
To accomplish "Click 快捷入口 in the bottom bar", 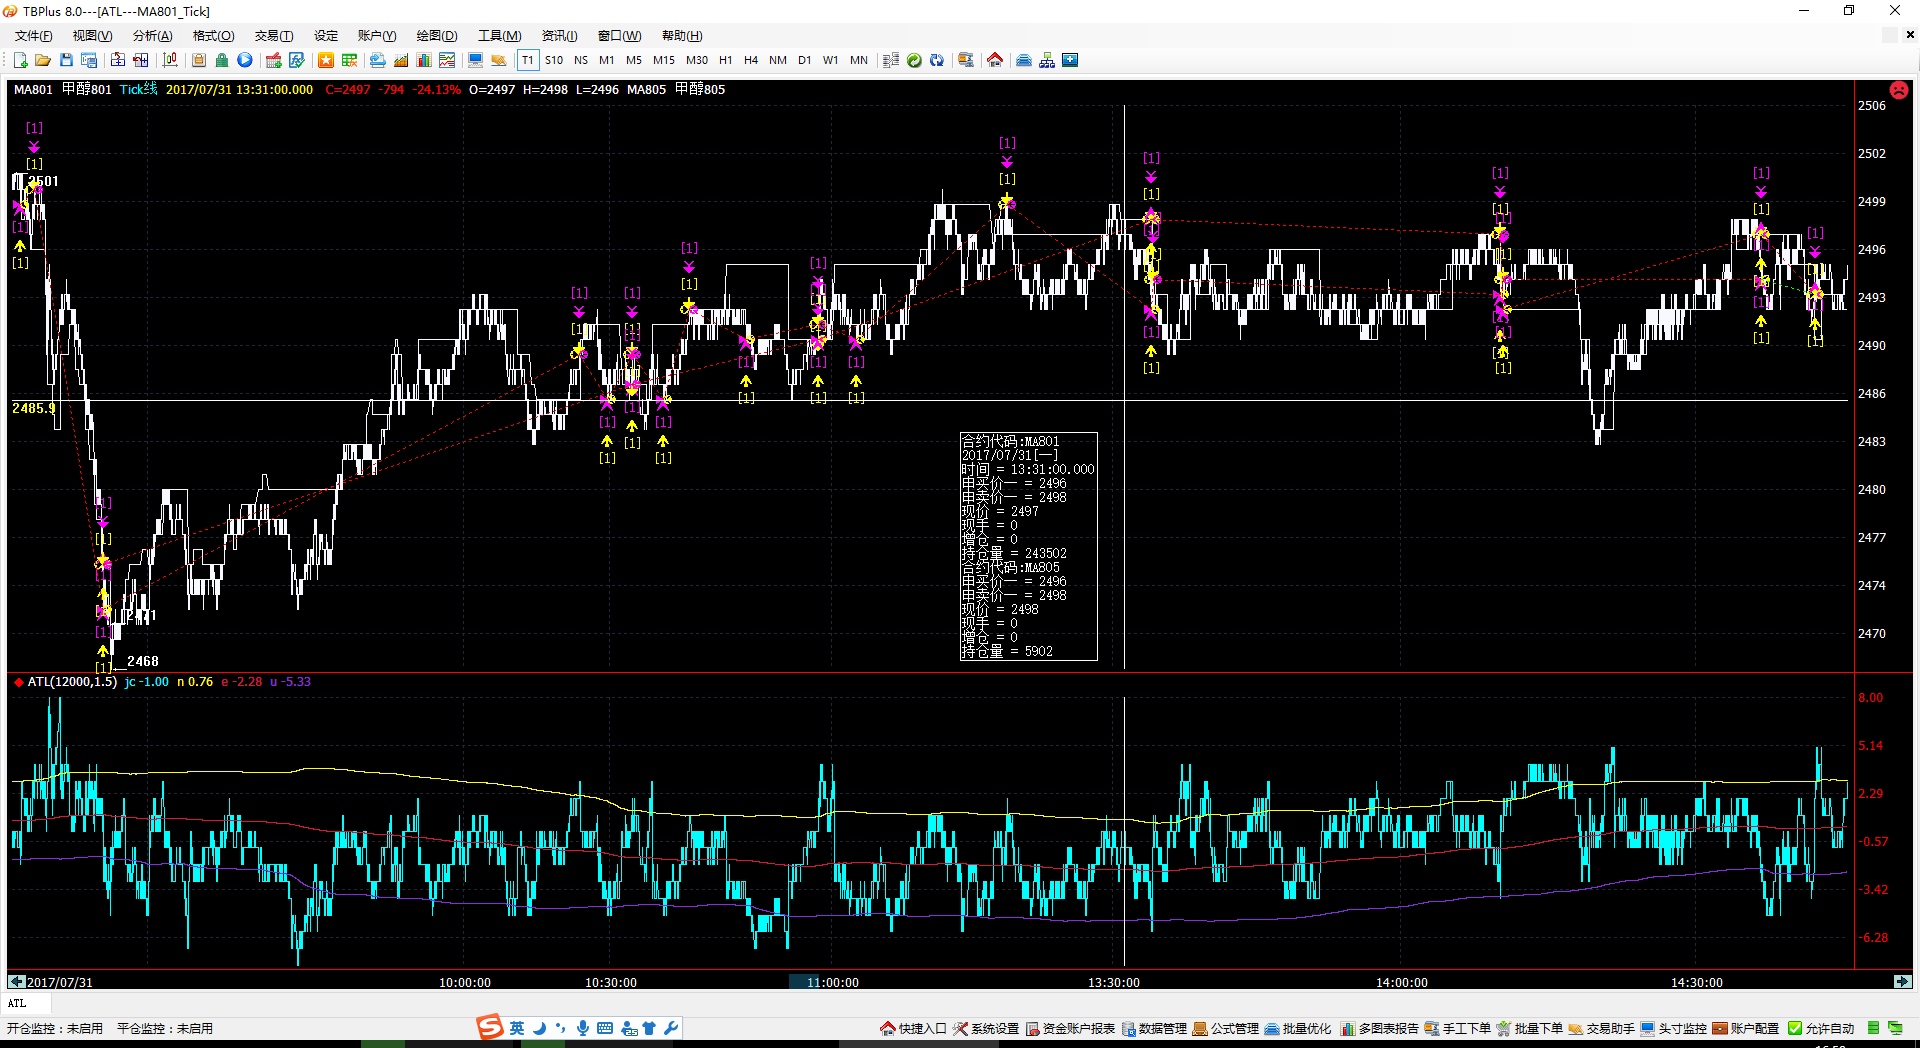I will 914,1028.
